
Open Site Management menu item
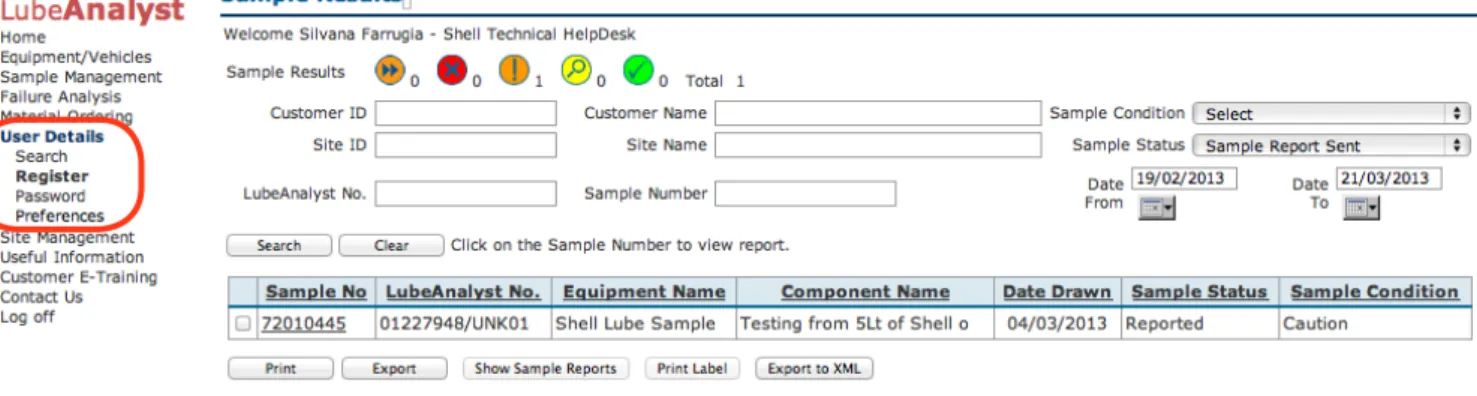[x=67, y=237]
